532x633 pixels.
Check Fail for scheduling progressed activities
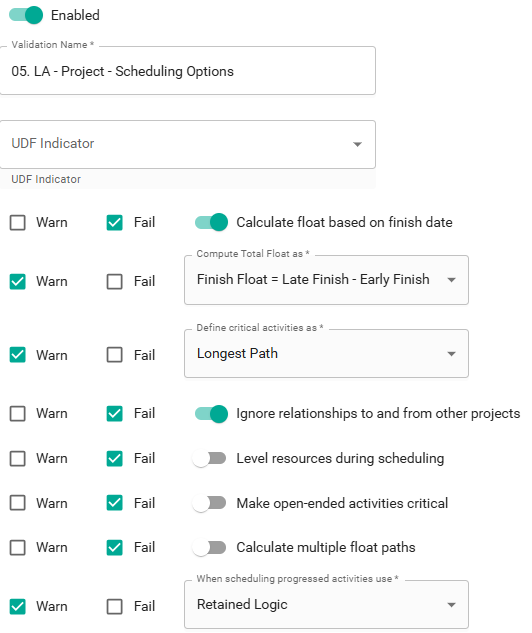click(115, 606)
